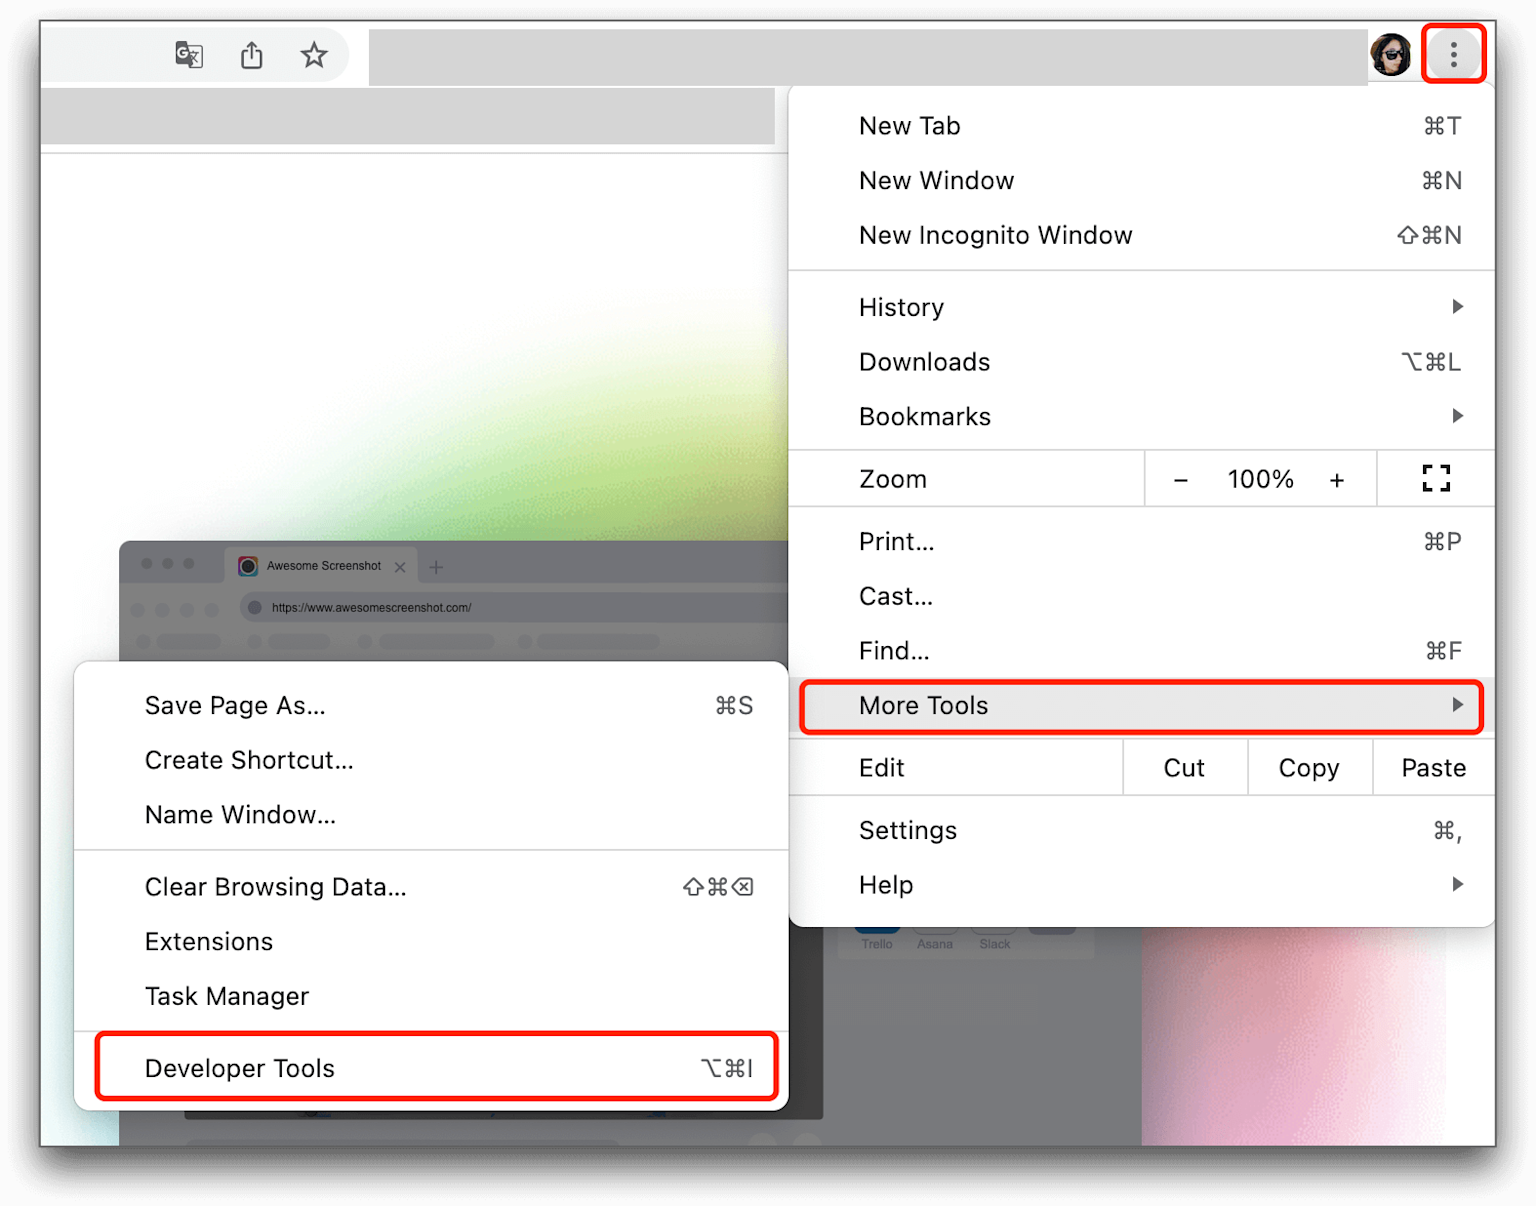Close the Awesome Screenshot tab

(400, 566)
